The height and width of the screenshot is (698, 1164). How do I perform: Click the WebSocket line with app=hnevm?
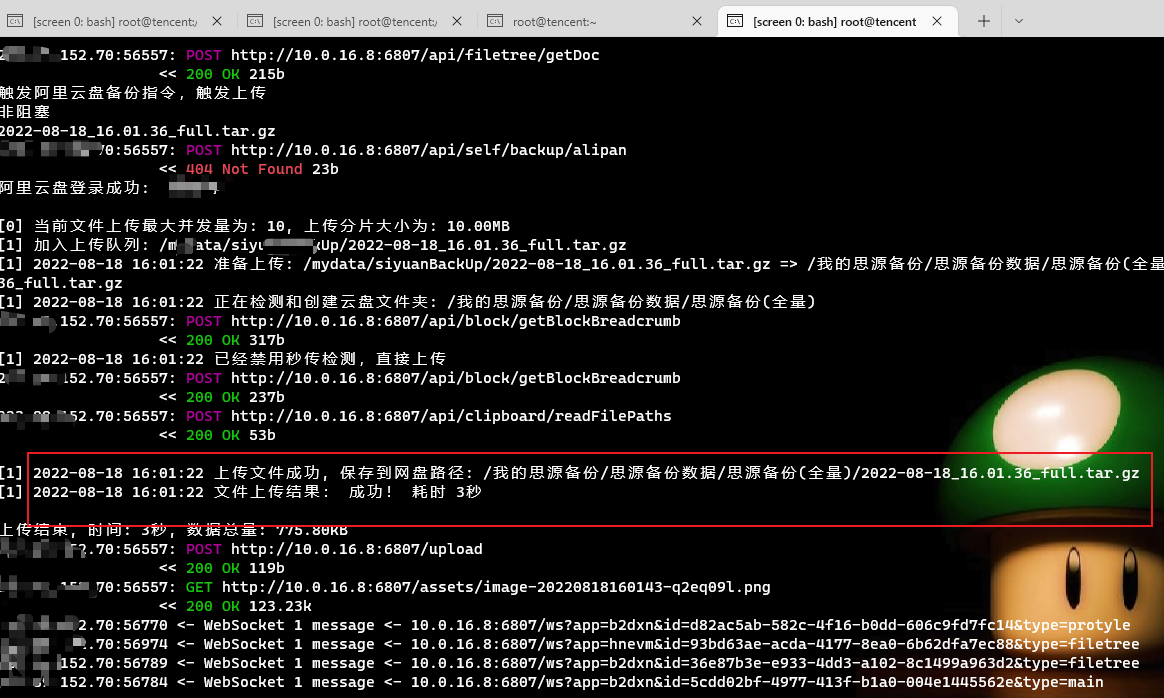coord(569,644)
